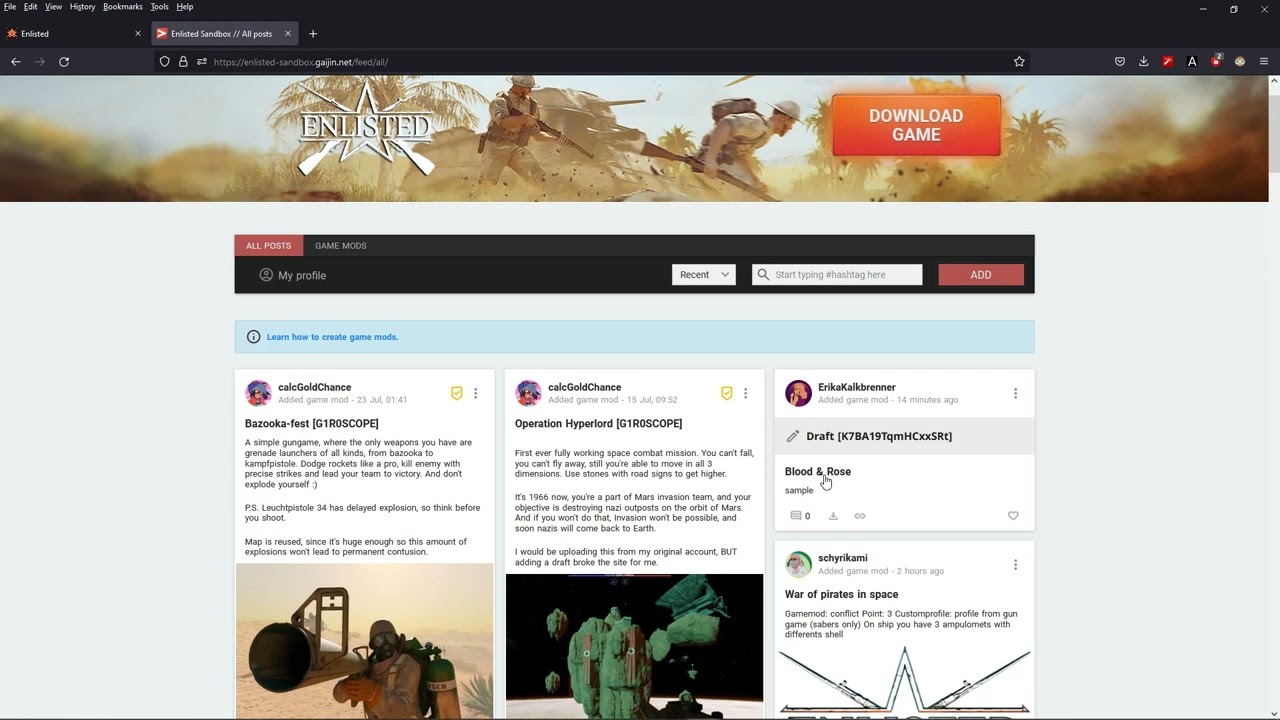Open the Pocket save icon
This screenshot has width=1280, height=720.
coord(1120,62)
